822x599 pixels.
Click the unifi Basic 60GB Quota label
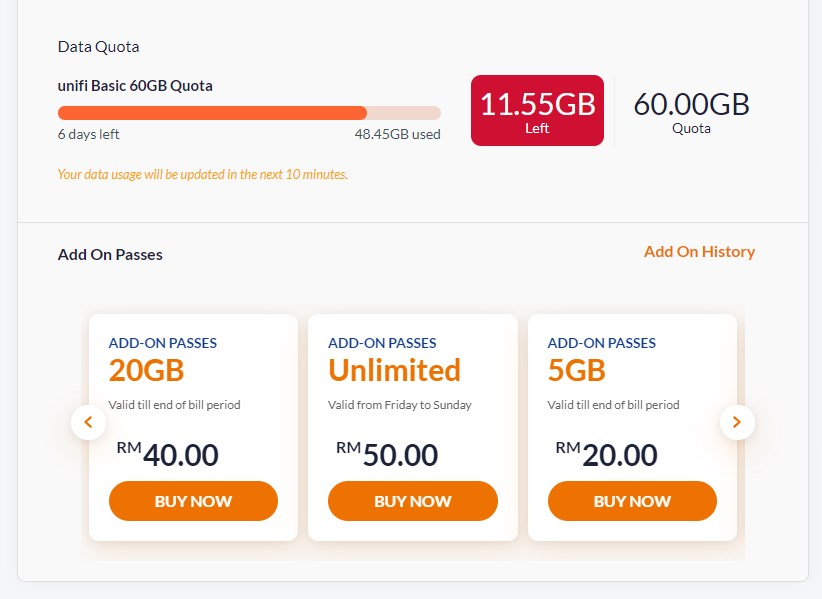(x=135, y=86)
